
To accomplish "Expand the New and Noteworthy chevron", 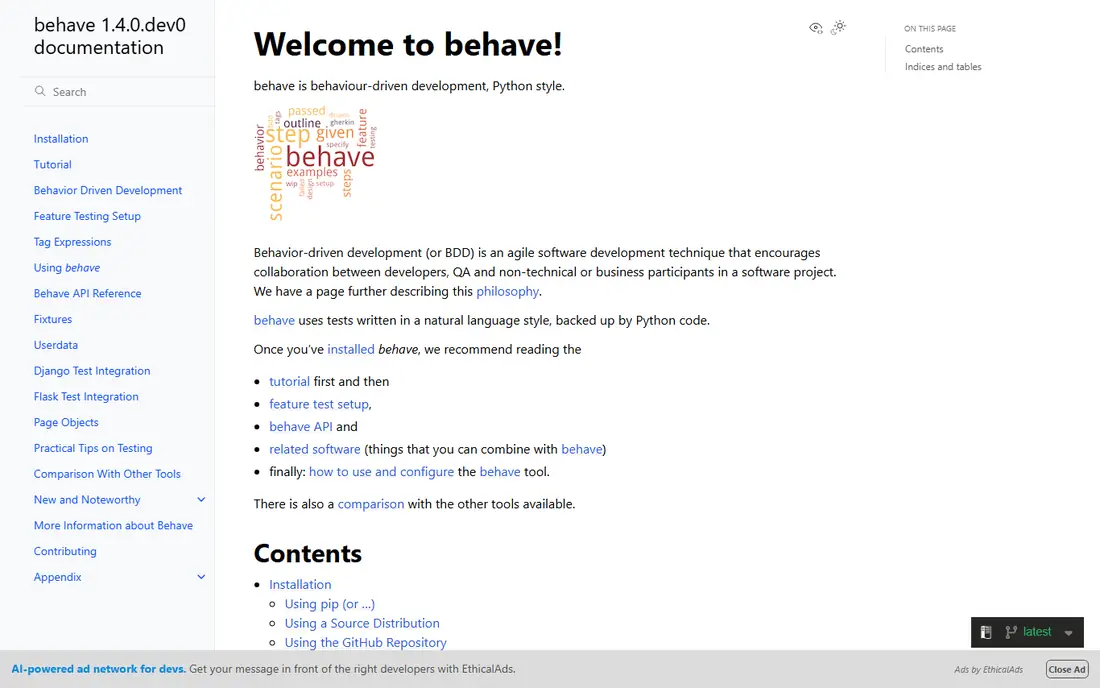I will 201,499.
